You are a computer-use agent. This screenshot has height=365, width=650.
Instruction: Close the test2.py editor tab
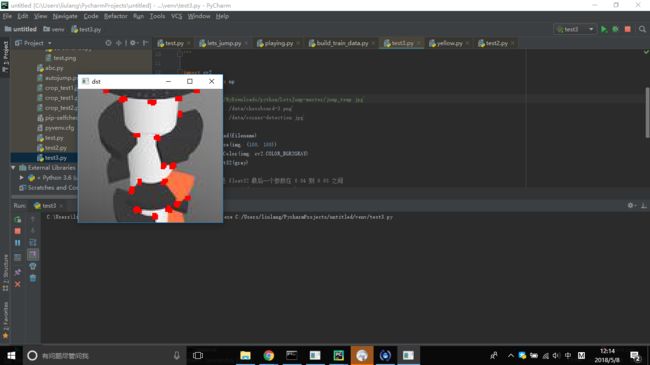[513, 43]
